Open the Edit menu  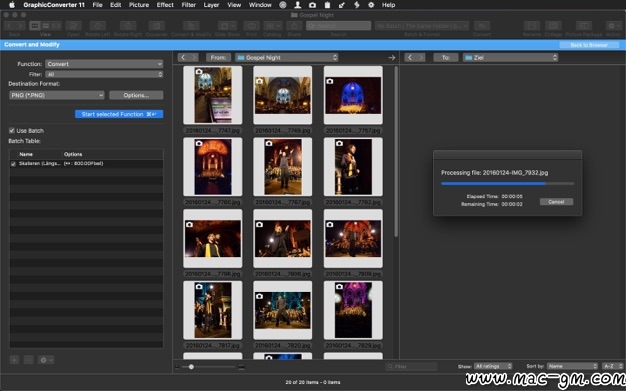pos(115,5)
